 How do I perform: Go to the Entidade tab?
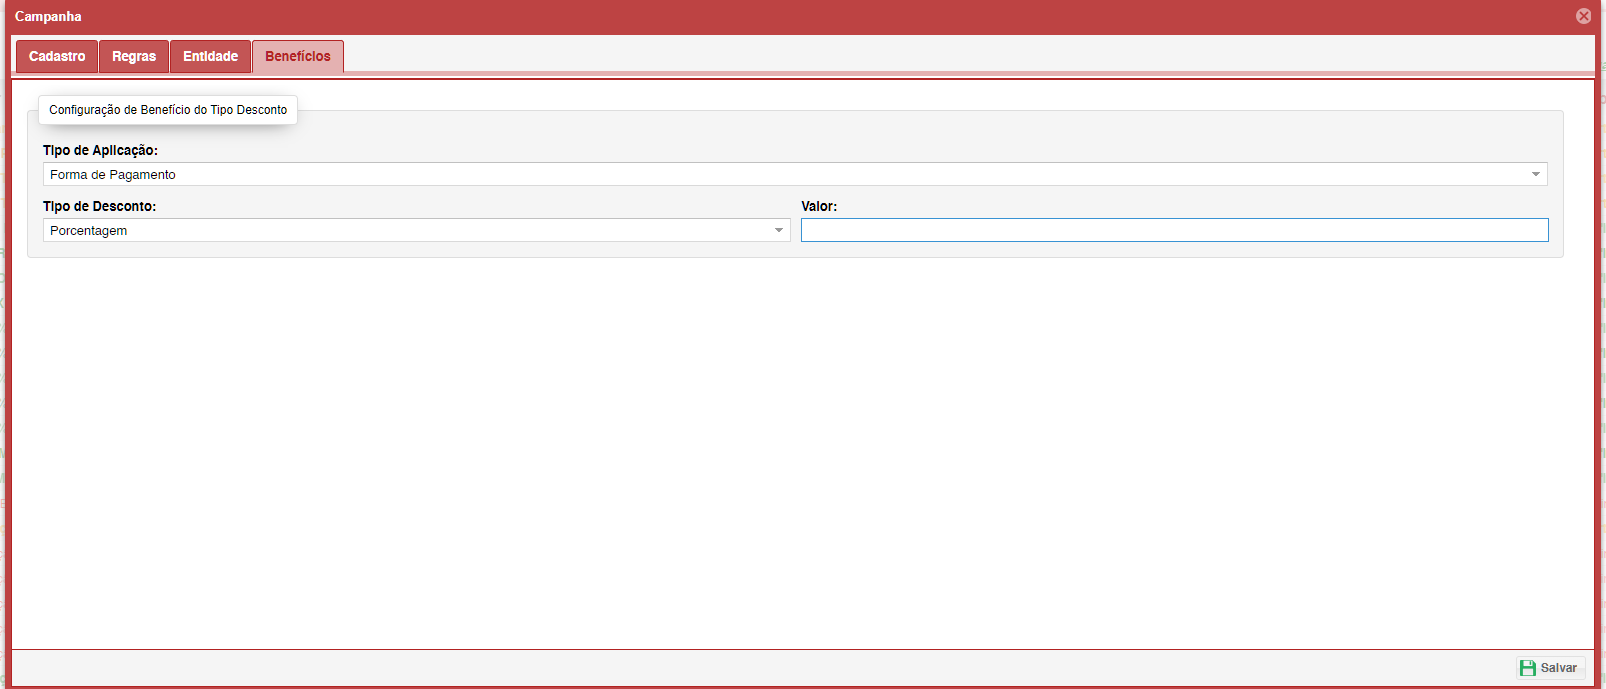coord(210,56)
